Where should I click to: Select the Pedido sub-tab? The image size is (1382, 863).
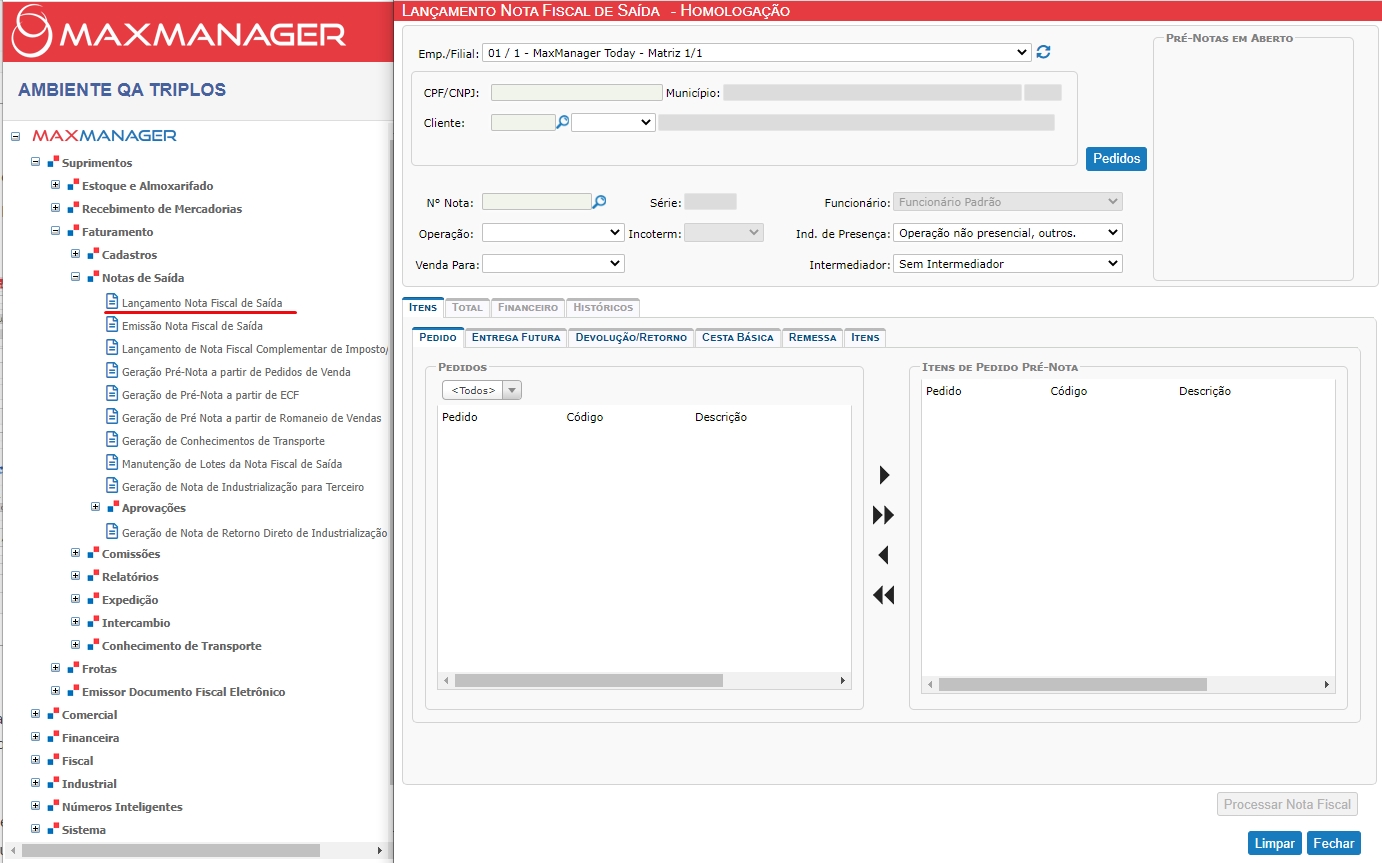[x=438, y=338]
